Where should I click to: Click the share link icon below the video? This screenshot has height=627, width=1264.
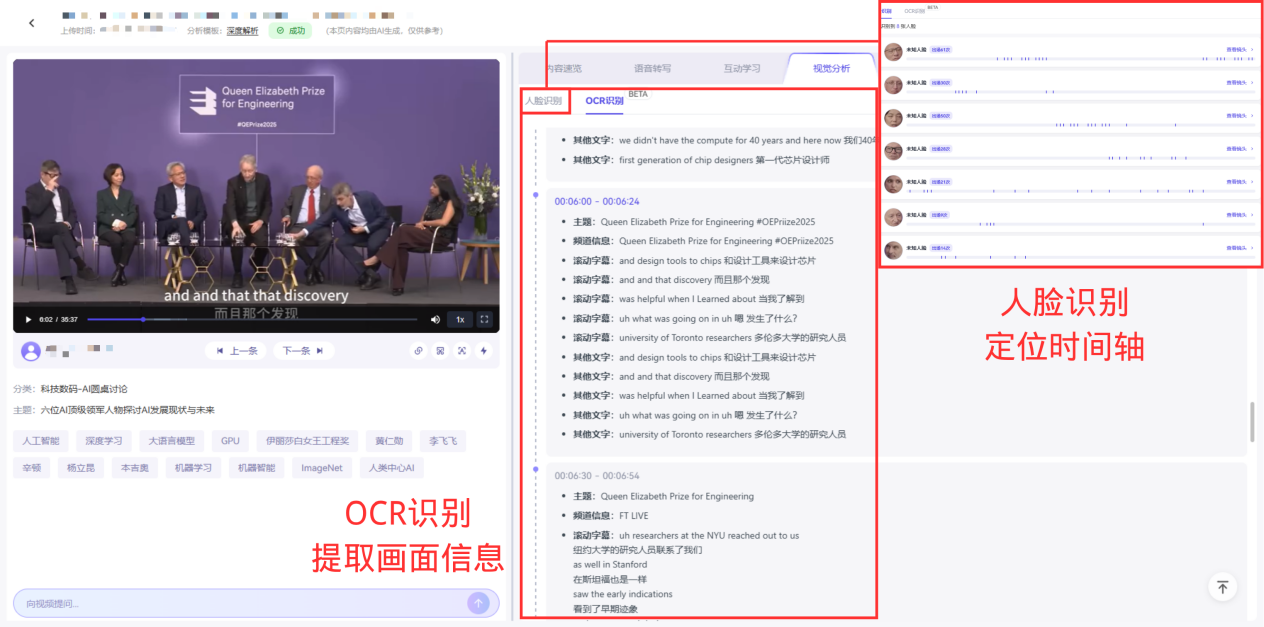(x=417, y=350)
